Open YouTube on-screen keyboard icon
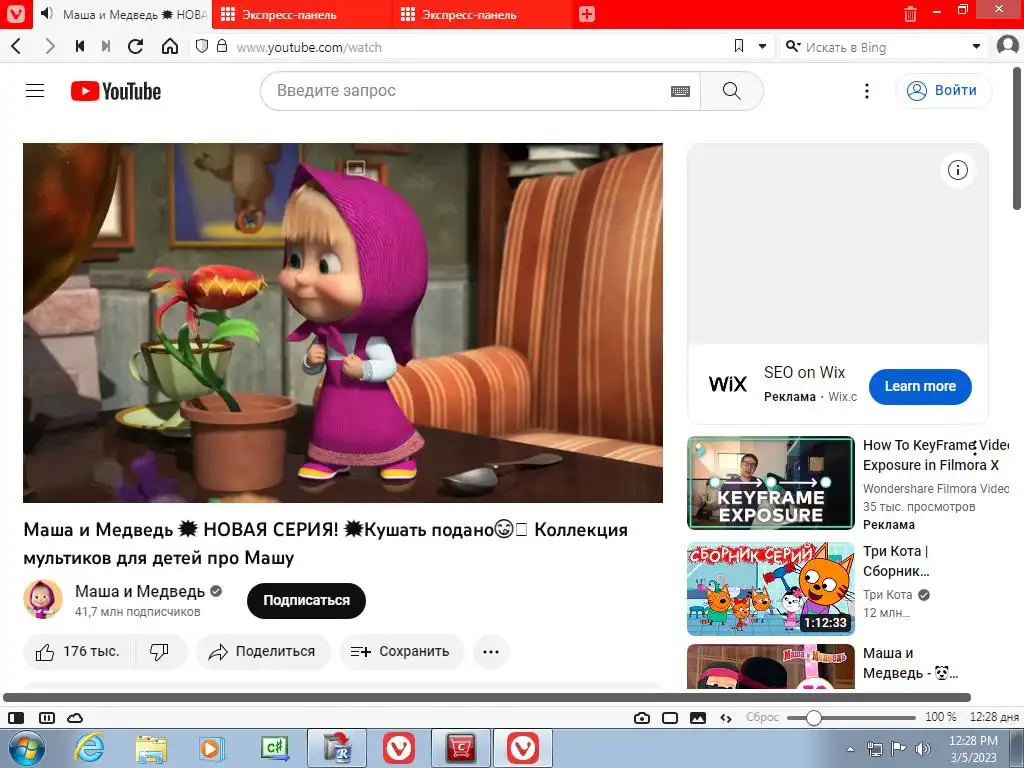Screen dimensions: 1024x768 (680, 91)
